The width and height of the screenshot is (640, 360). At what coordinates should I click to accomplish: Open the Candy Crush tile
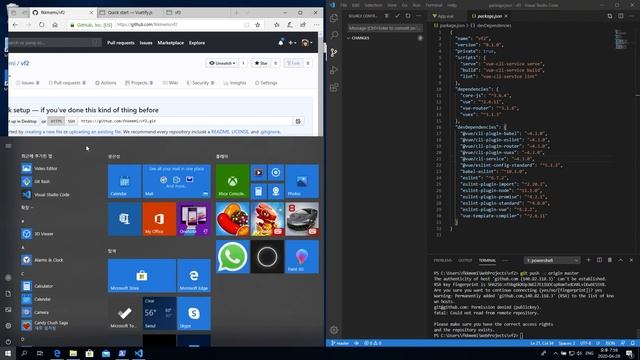point(233,219)
